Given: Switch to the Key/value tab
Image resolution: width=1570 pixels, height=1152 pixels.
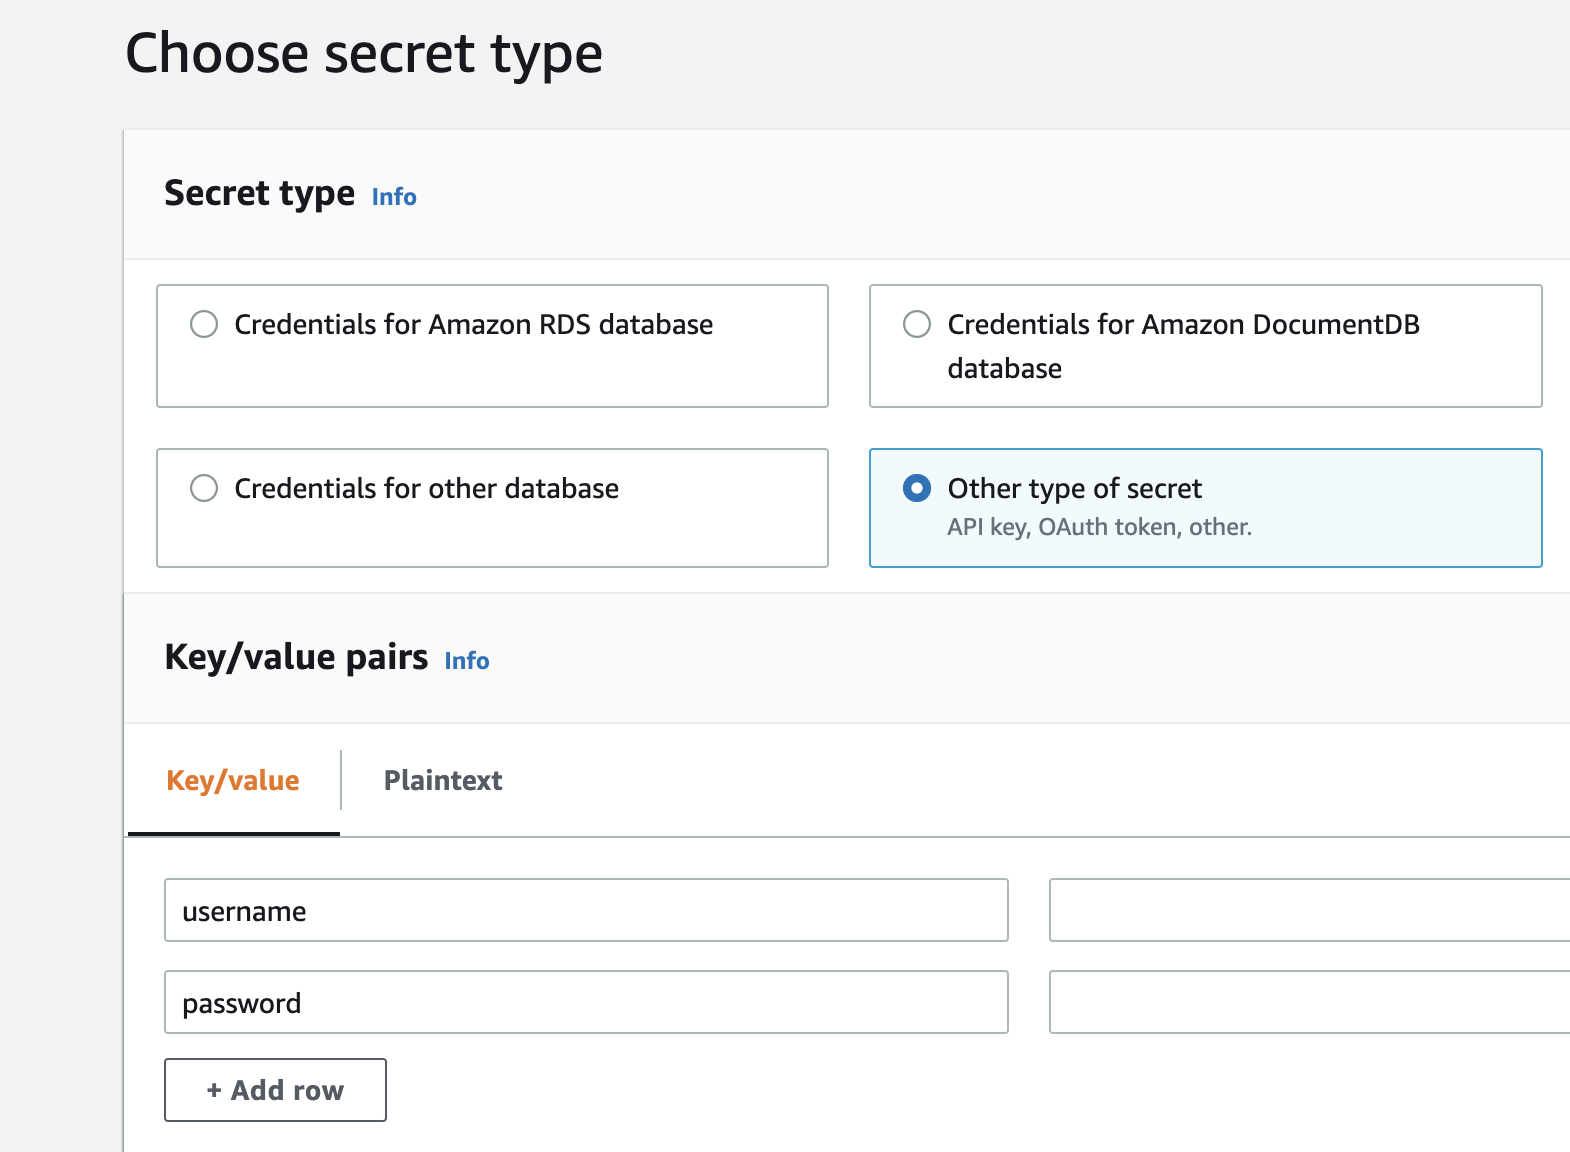Looking at the screenshot, I should click(233, 780).
